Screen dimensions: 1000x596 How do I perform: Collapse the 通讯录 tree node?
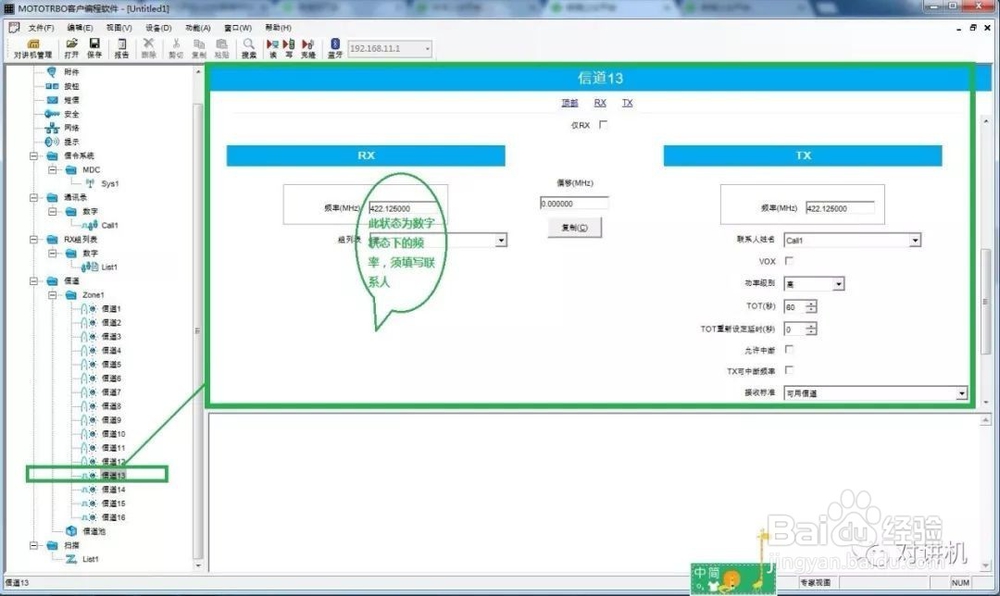click(34, 198)
